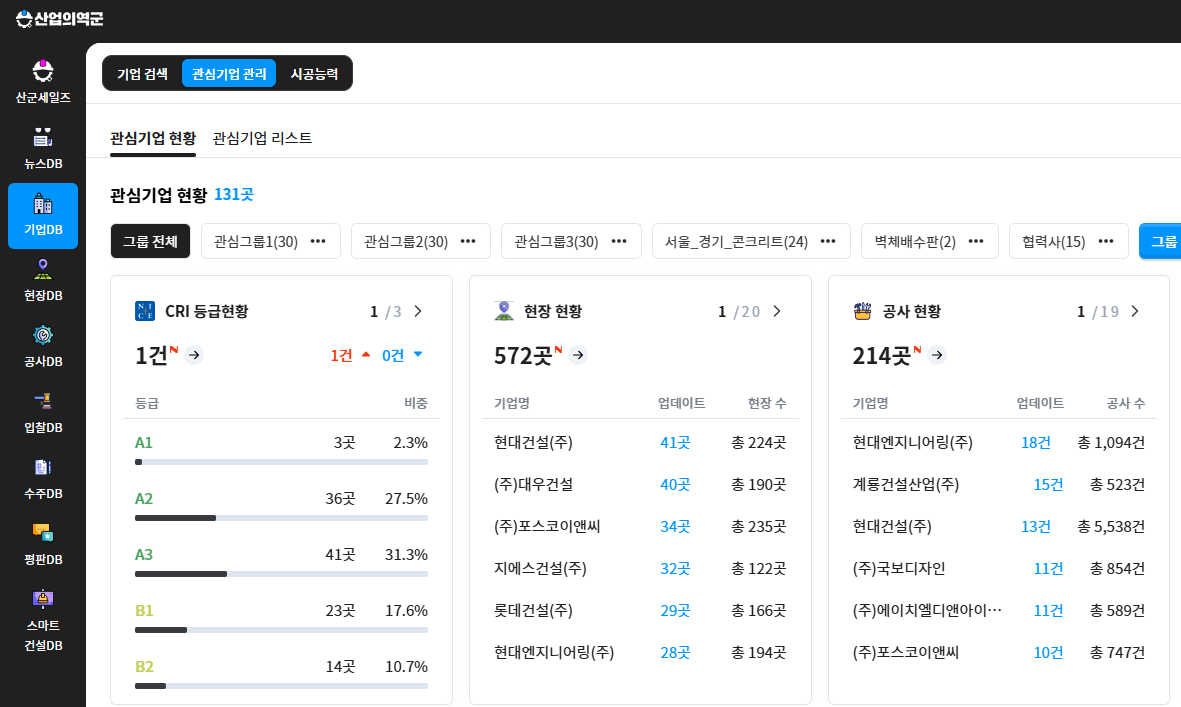Click 41곳 update link for 현대건설(주)
Image resolution: width=1181 pixels, height=707 pixels.
[675, 442]
